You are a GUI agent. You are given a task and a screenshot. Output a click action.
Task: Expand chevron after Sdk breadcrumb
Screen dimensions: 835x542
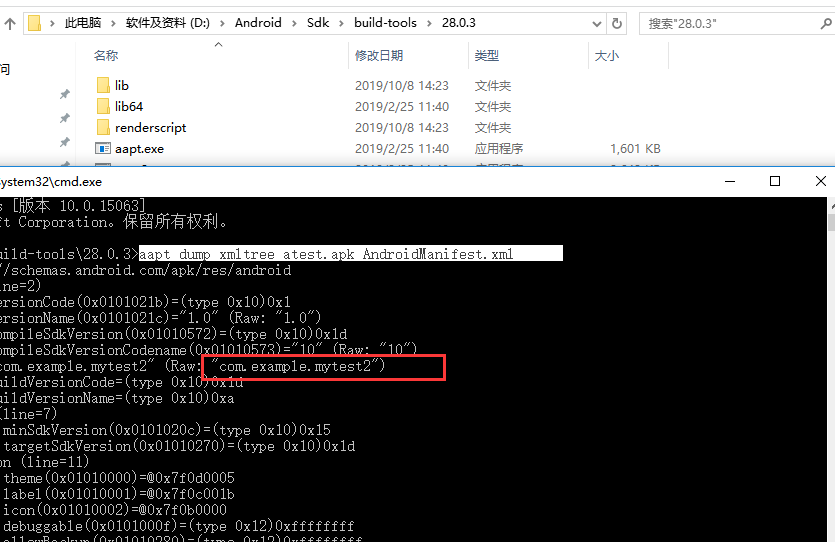click(342, 23)
